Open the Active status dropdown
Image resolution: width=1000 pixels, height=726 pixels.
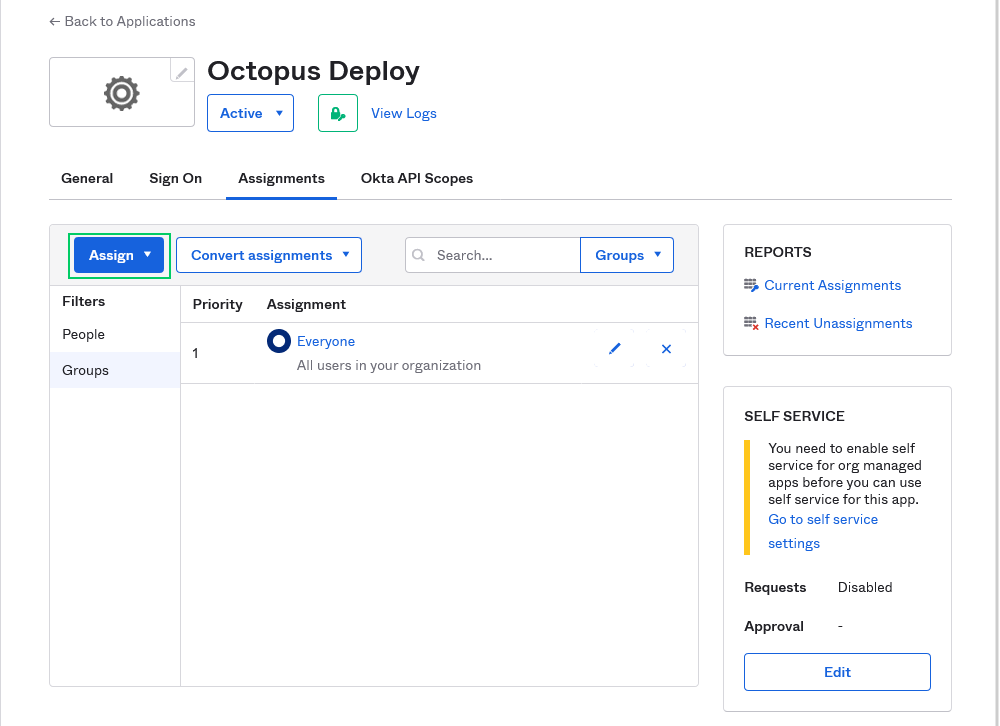[x=250, y=113]
